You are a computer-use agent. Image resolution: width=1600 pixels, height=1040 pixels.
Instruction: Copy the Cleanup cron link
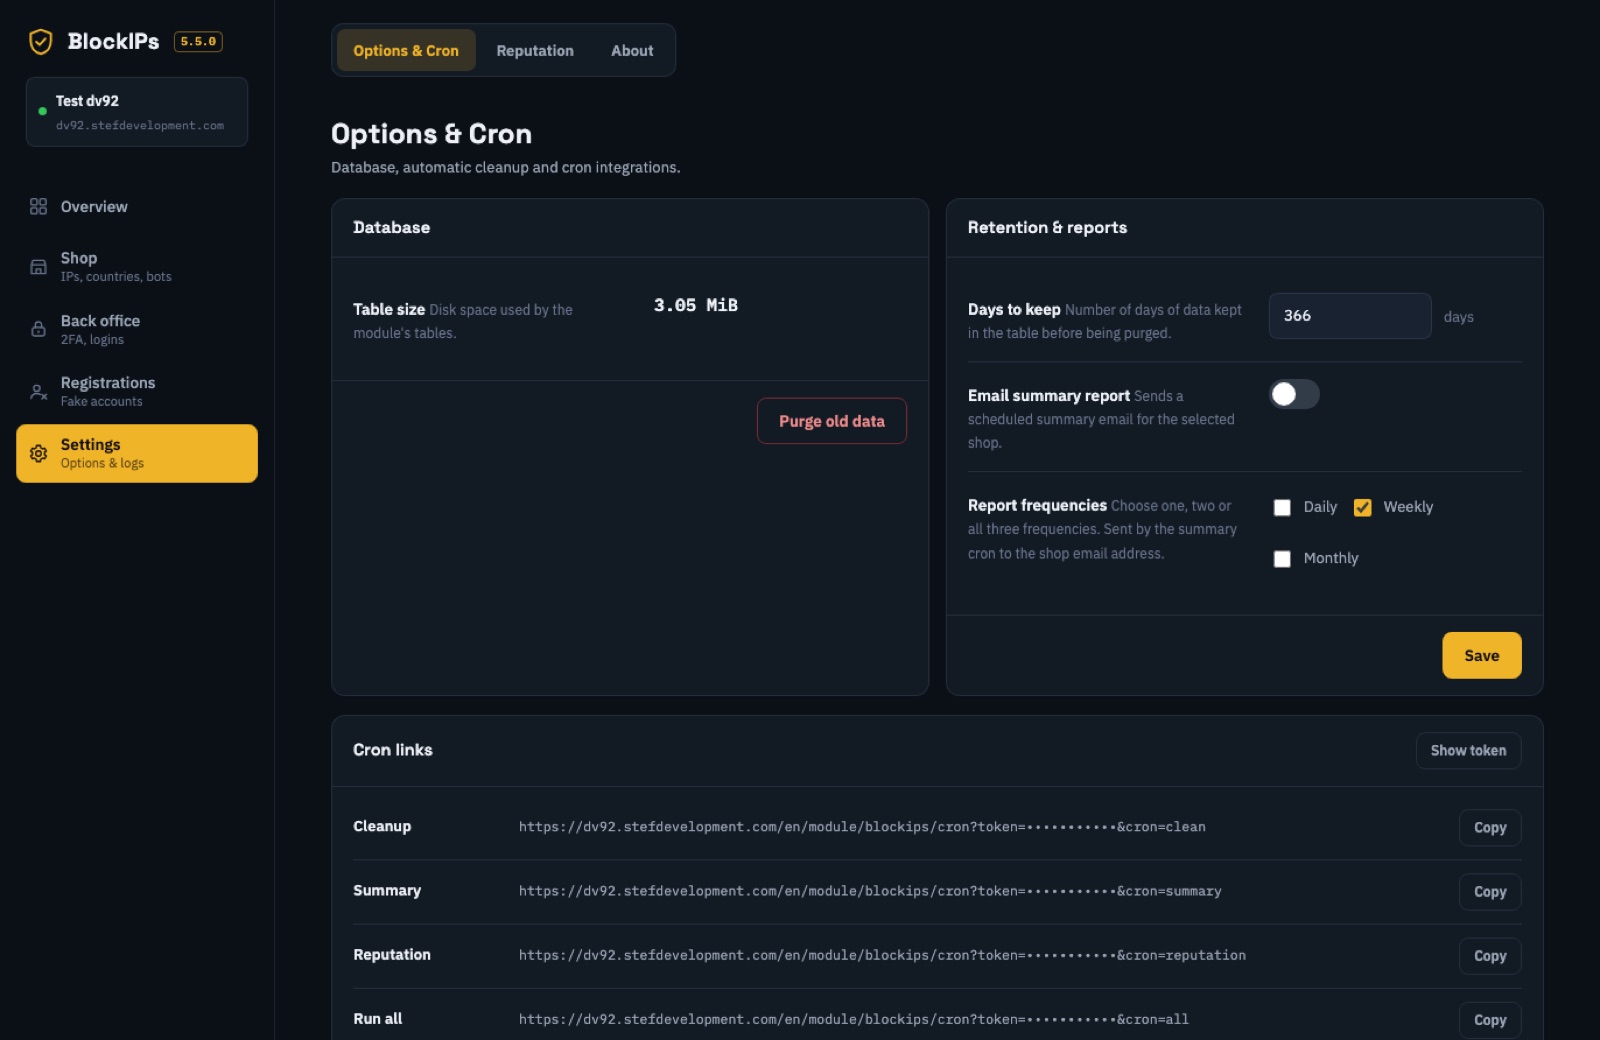click(x=1490, y=827)
